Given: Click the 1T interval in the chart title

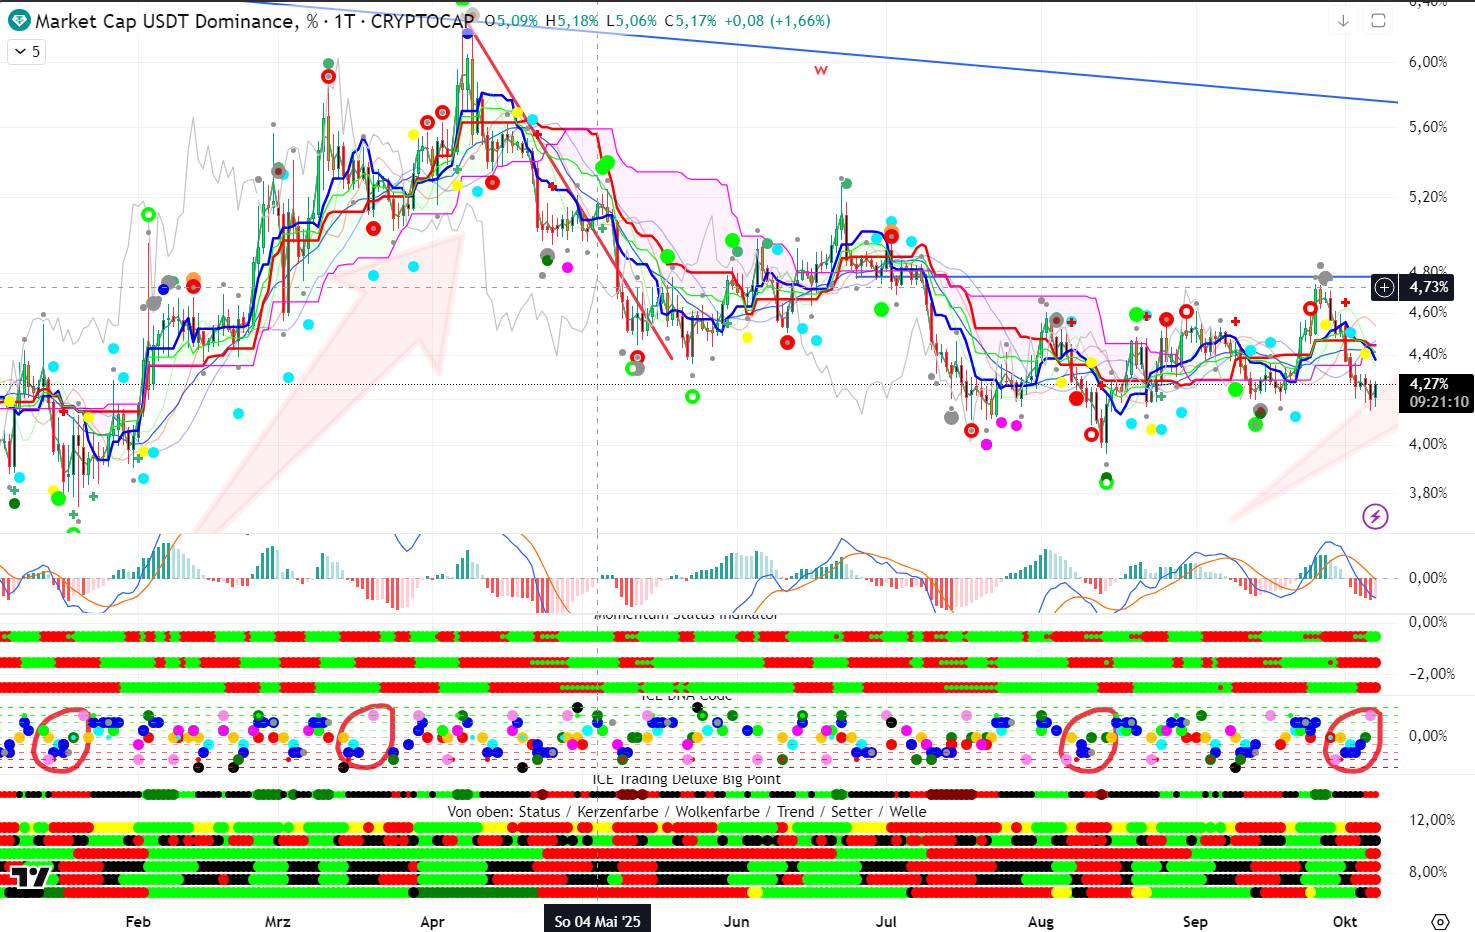Looking at the screenshot, I should [344, 21].
